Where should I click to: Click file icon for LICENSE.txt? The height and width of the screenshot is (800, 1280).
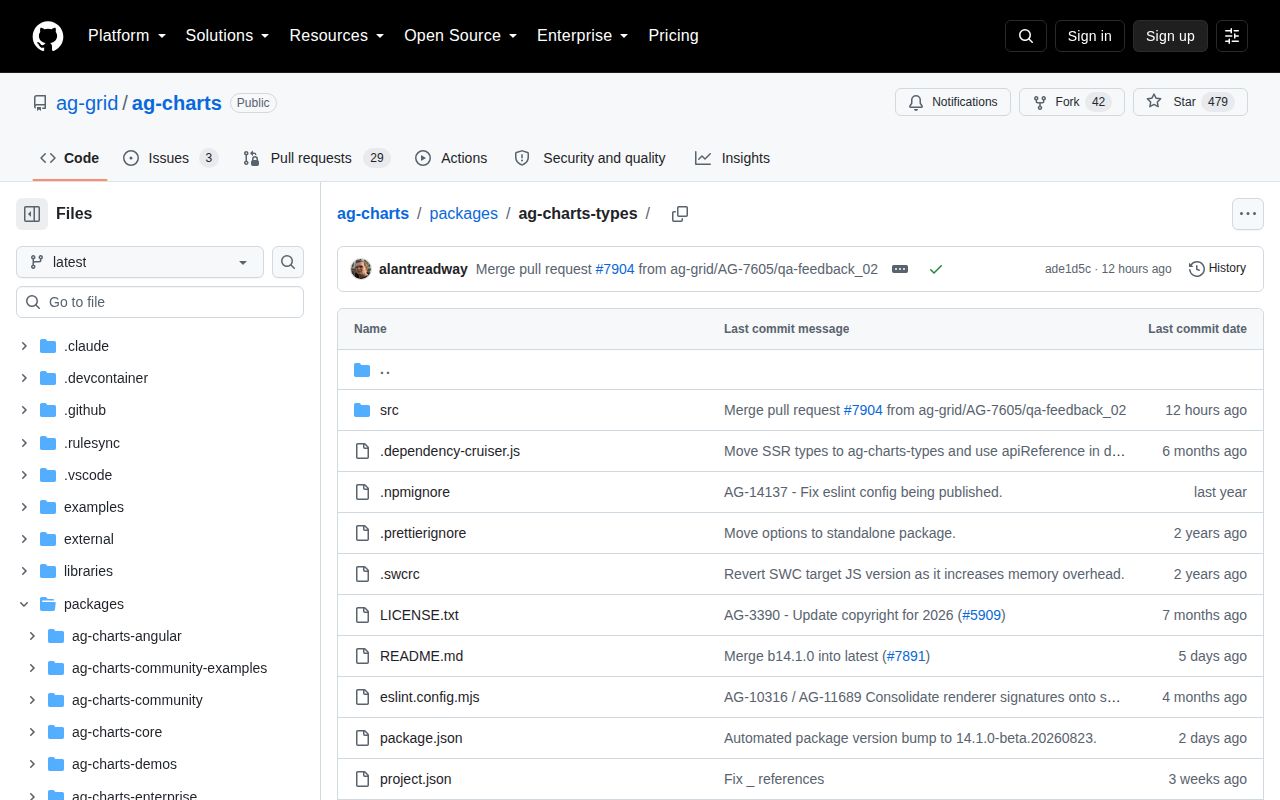pos(362,615)
